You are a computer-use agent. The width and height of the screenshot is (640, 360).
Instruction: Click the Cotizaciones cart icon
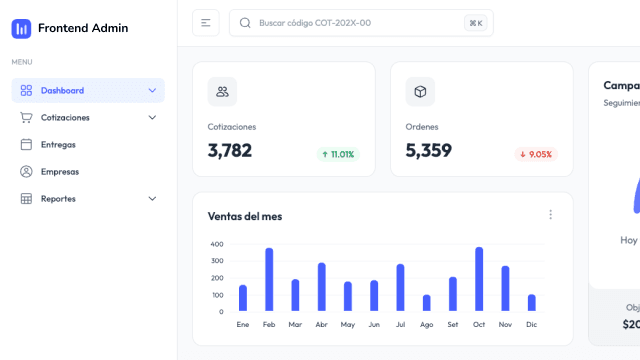[26, 118]
